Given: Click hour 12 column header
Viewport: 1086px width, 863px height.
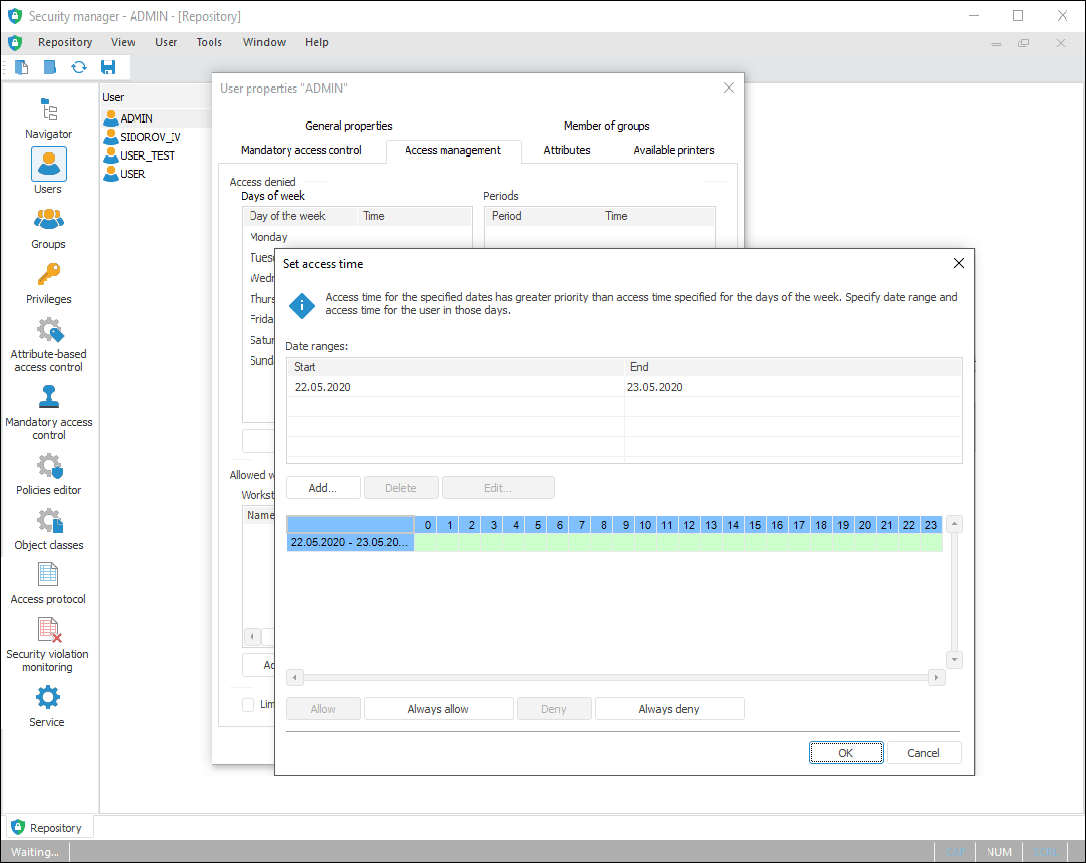Looking at the screenshot, I should 689,525.
